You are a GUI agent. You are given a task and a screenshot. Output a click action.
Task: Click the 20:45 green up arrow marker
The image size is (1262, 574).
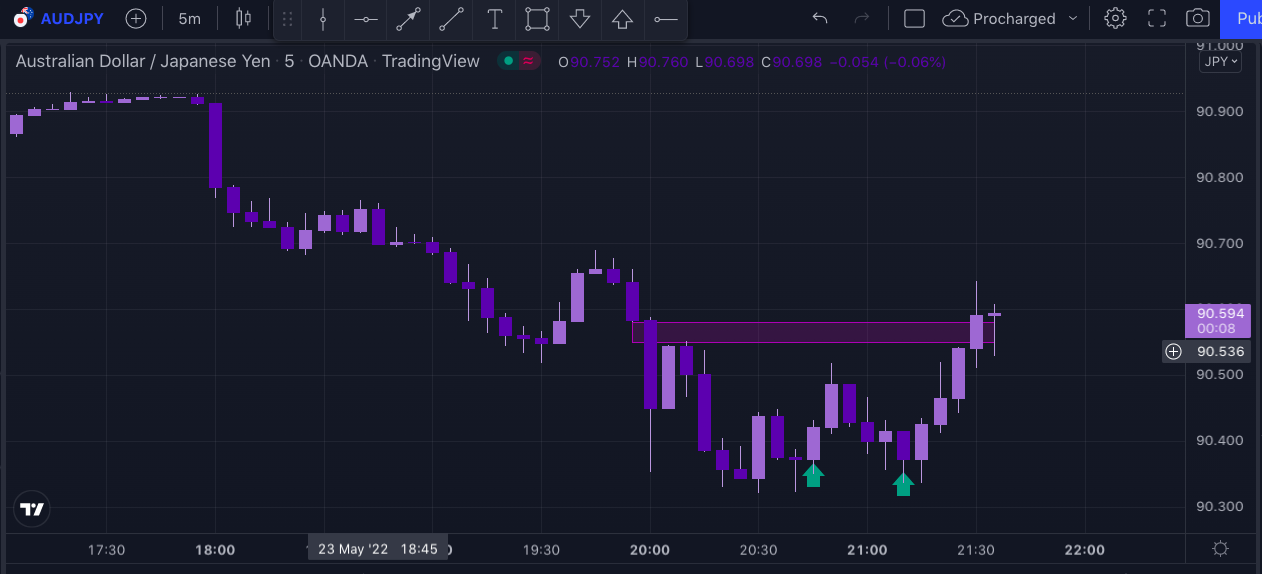point(813,475)
